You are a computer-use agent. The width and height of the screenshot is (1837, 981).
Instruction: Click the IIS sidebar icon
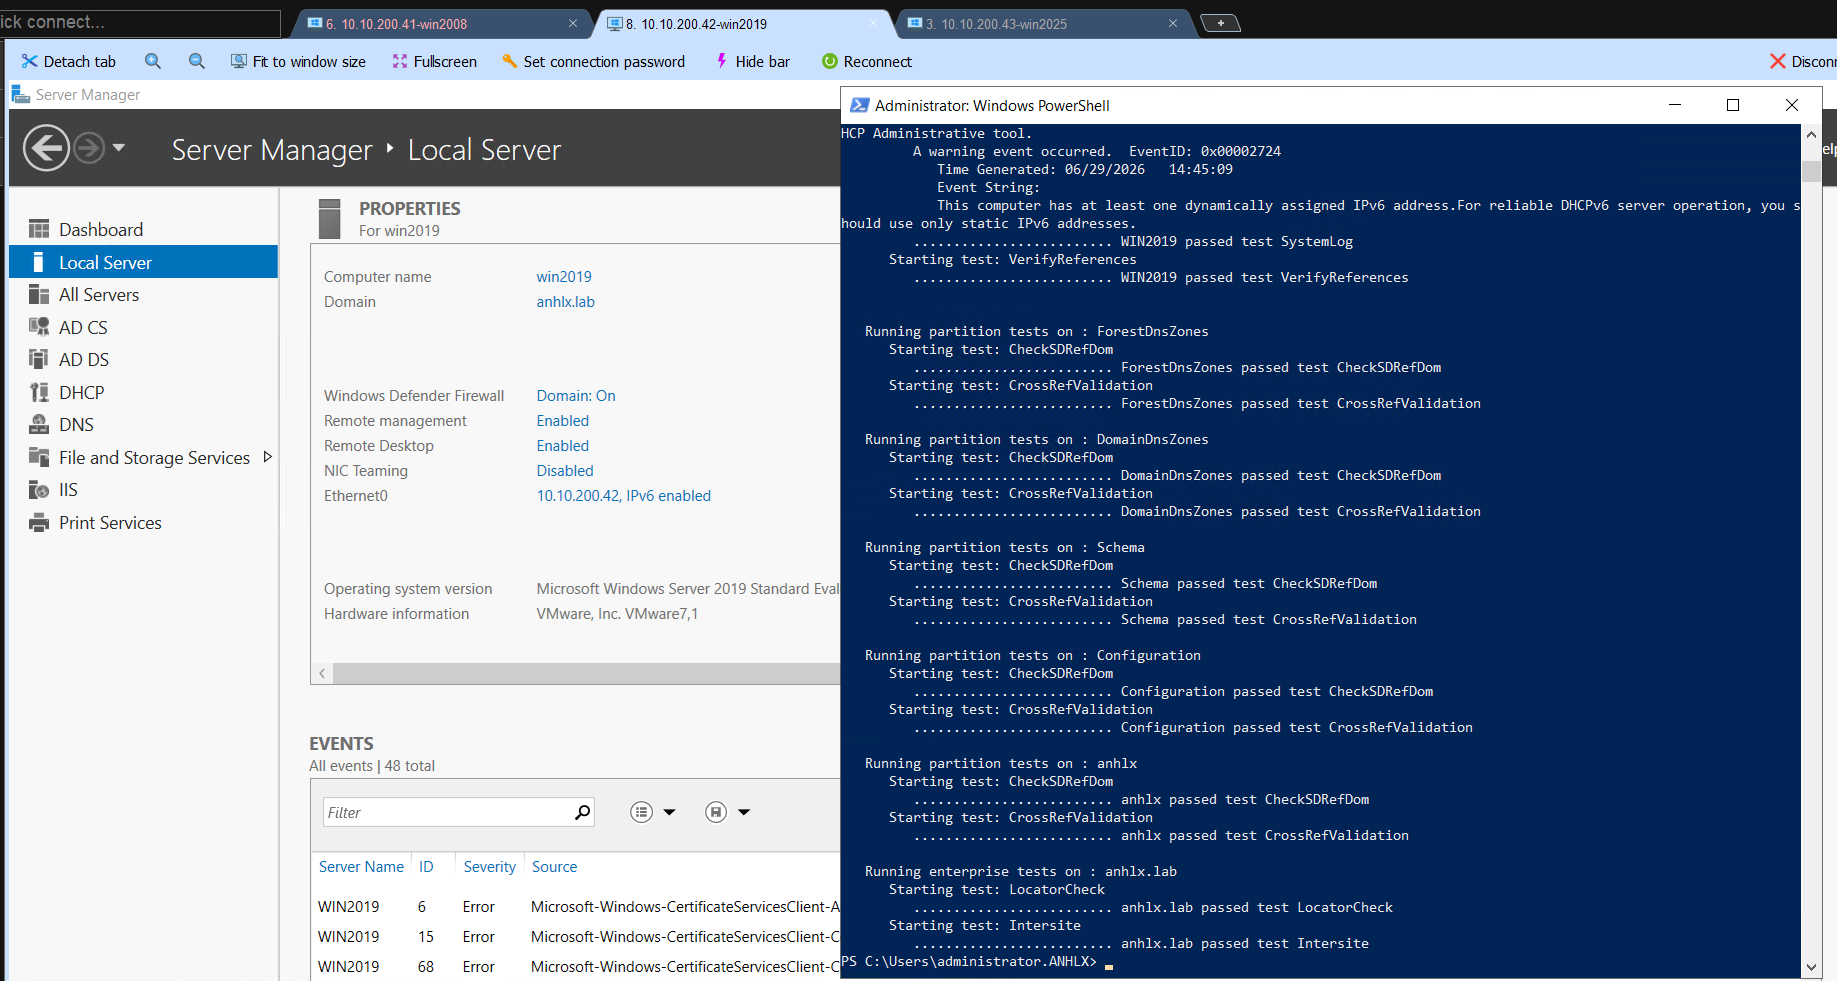click(x=39, y=489)
